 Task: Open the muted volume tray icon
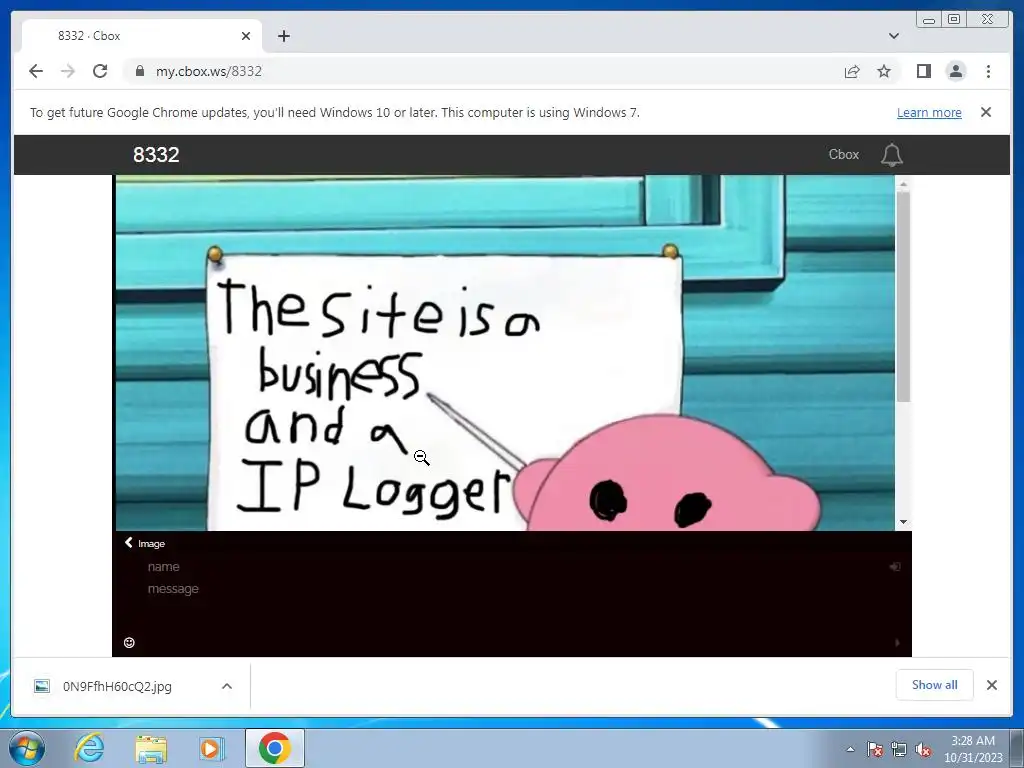click(923, 750)
